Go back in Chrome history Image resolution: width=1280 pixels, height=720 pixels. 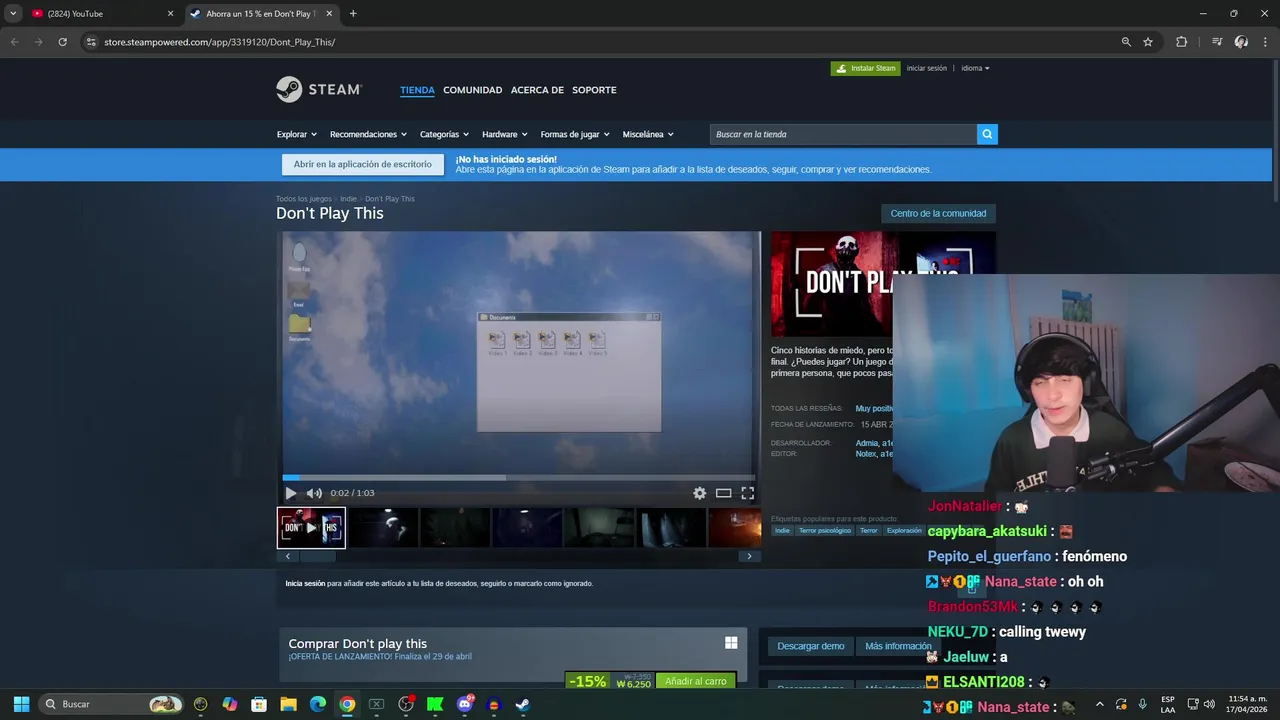pyautogui.click(x=14, y=42)
